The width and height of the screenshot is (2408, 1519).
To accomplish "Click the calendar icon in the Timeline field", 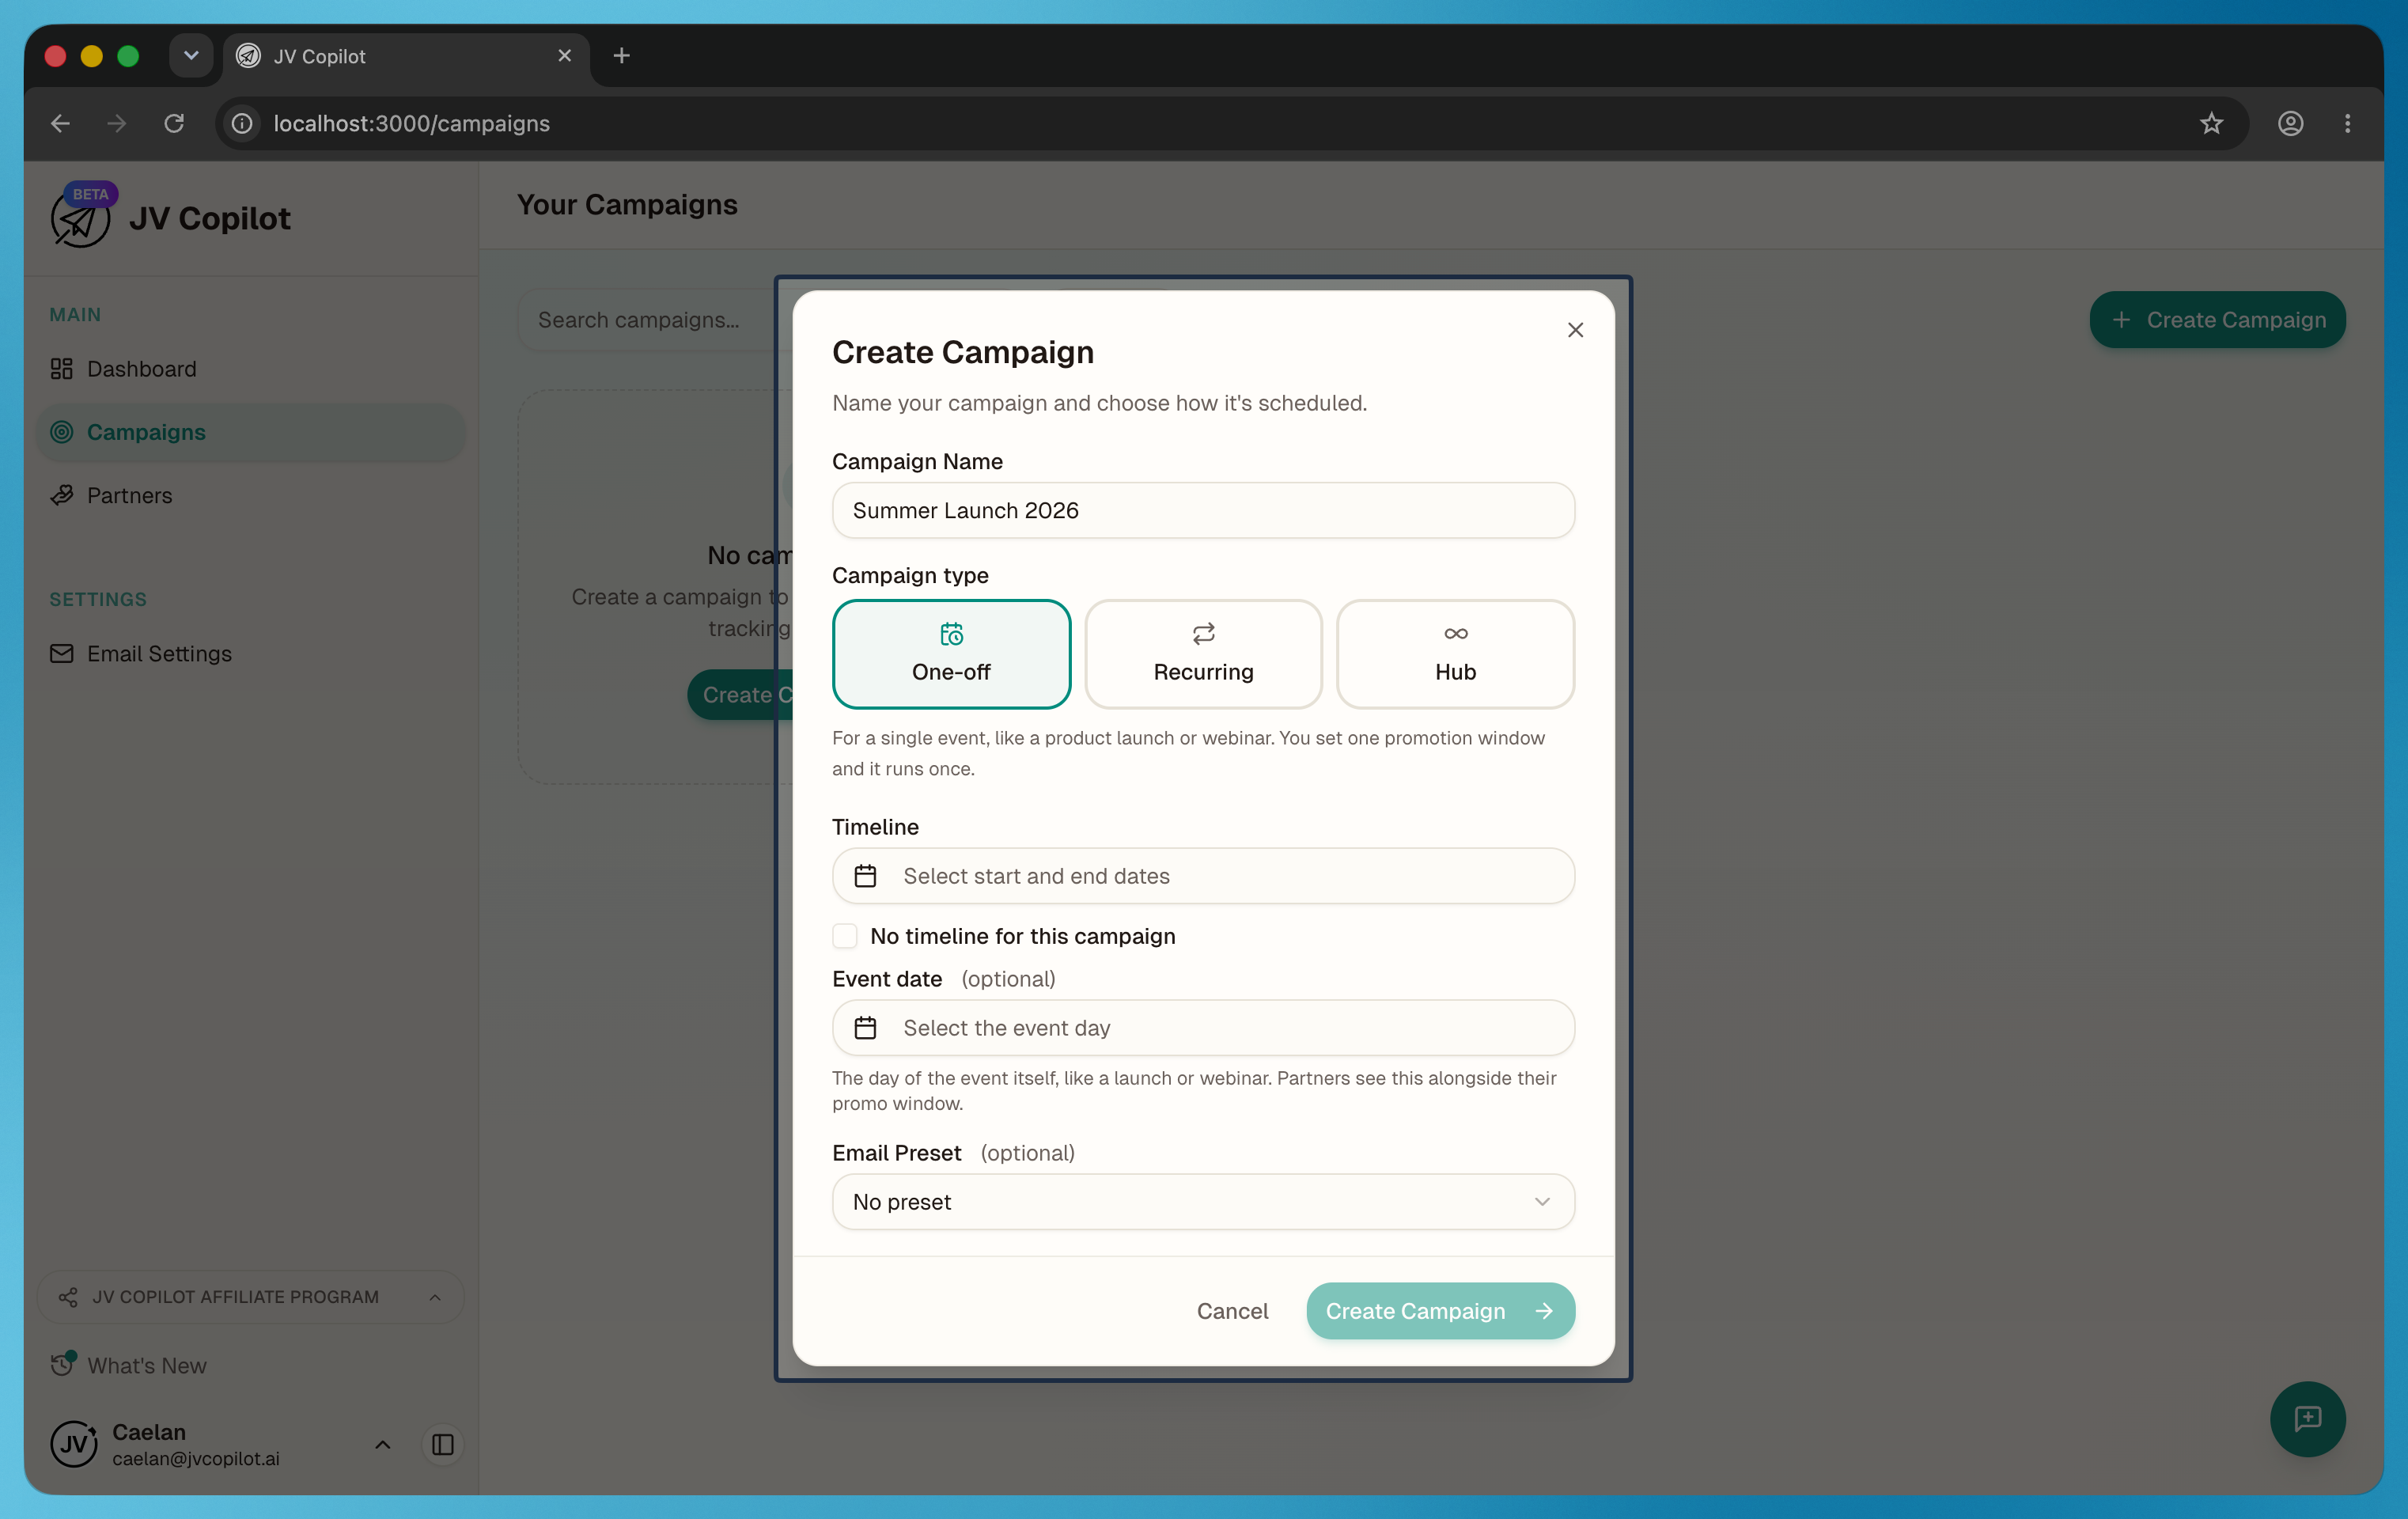I will pyautogui.click(x=865, y=876).
